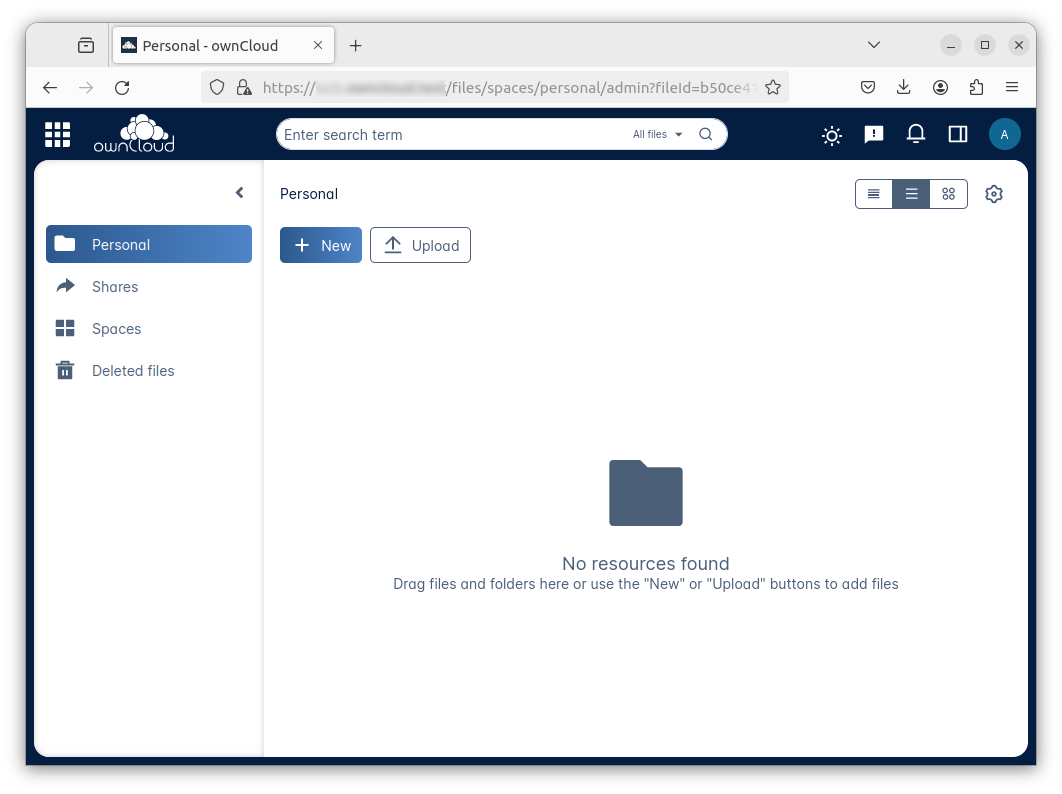This screenshot has height=794, width=1062.
Task: Open the notifications bell
Action: (x=915, y=134)
